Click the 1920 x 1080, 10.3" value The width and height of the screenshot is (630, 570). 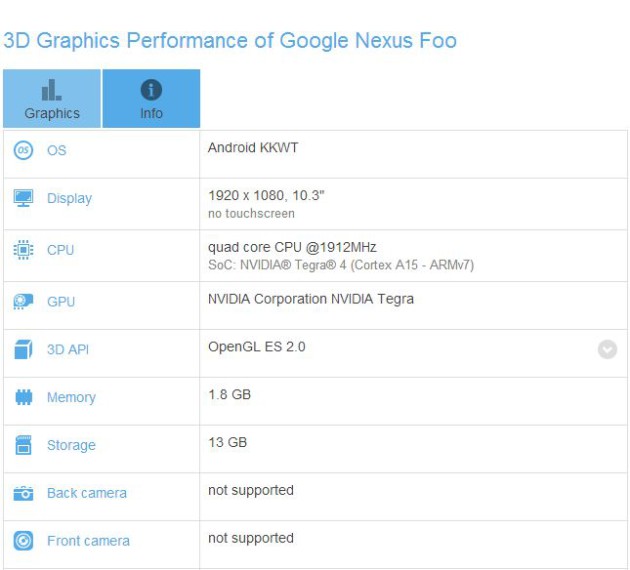click(x=266, y=195)
